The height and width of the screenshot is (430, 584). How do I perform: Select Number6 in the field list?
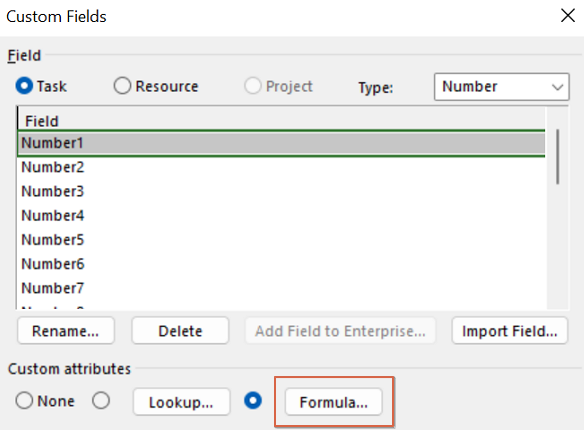282,264
